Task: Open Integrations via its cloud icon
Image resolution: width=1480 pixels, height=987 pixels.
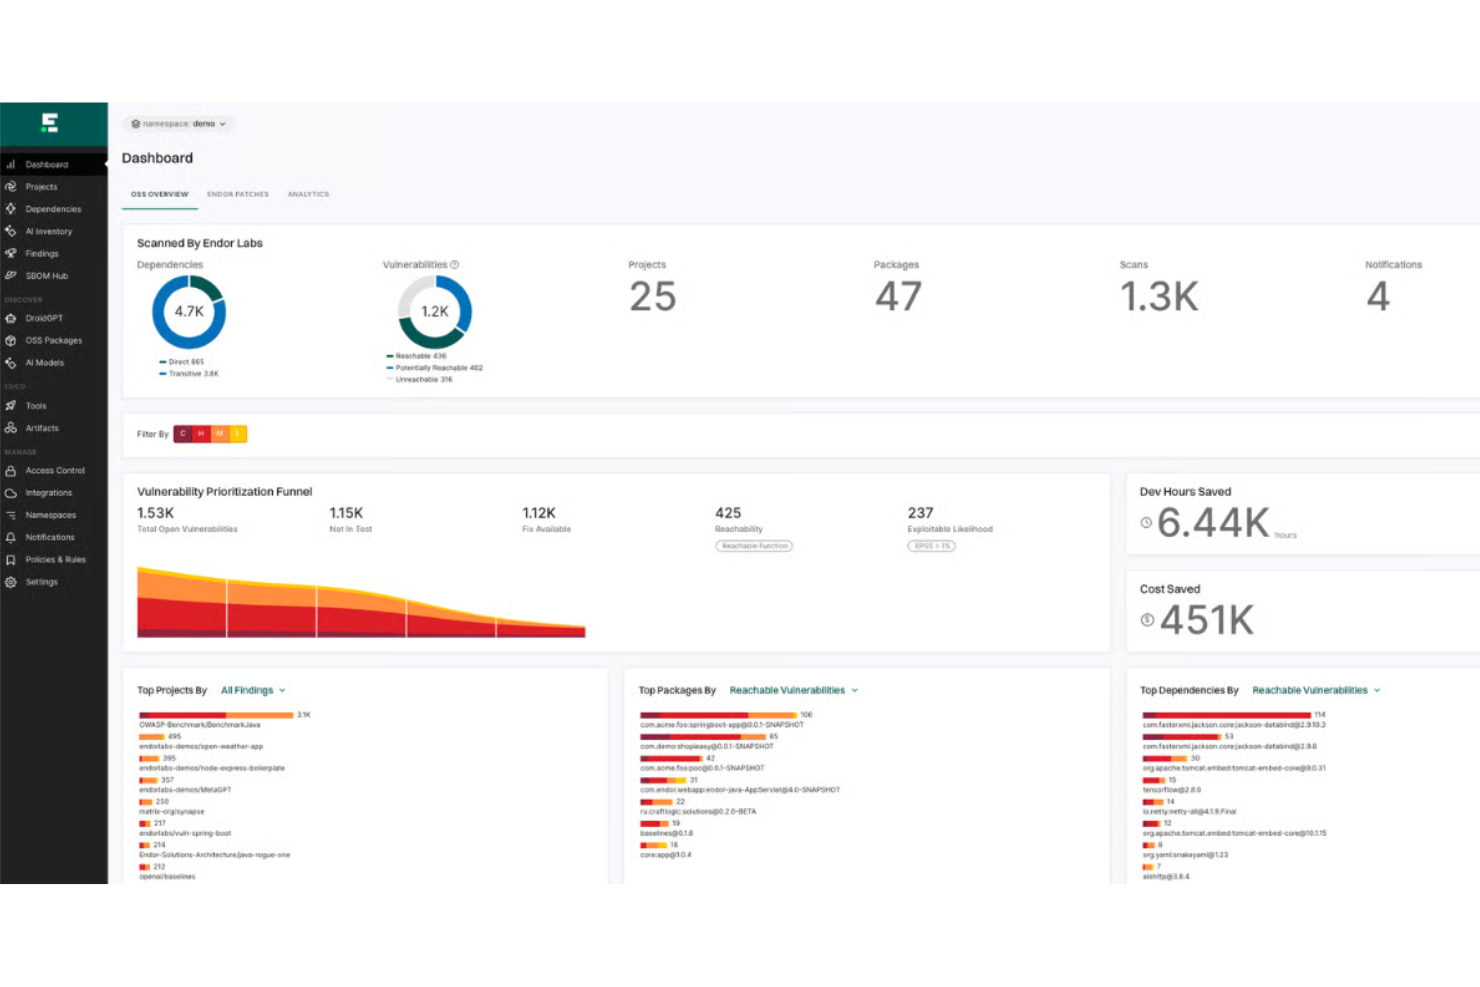Action: [x=11, y=493]
